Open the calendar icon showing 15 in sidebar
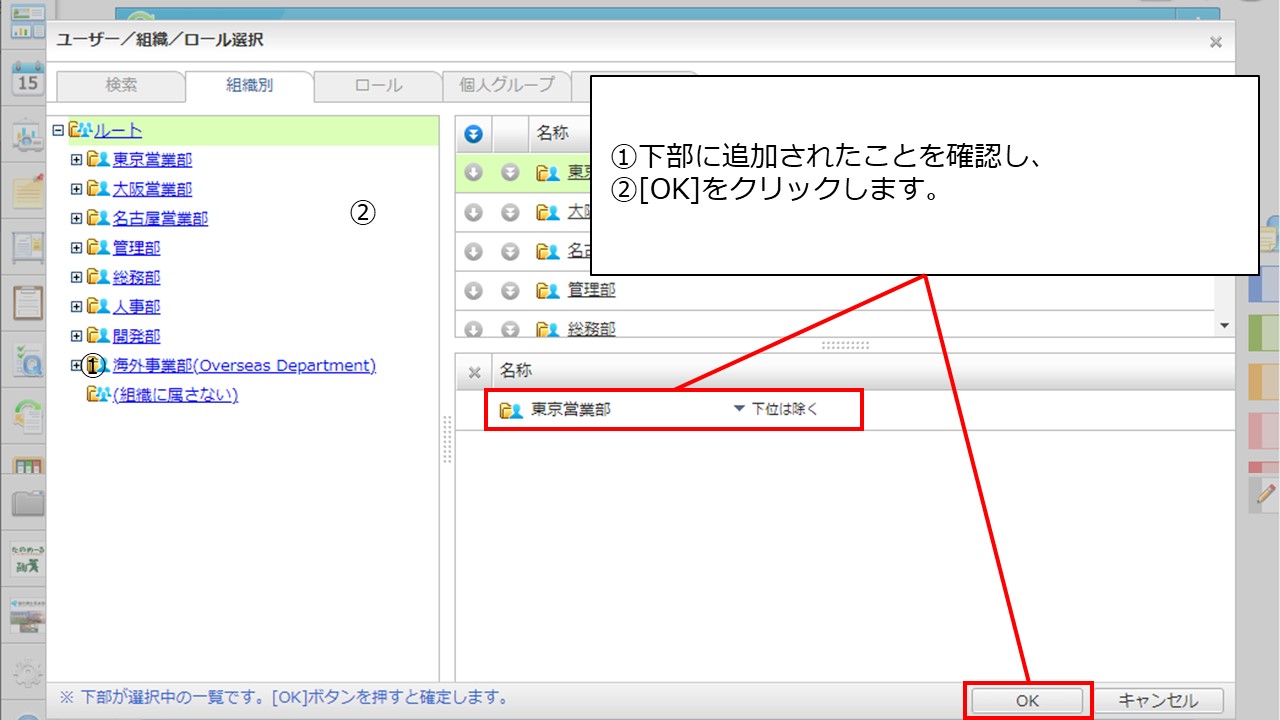This screenshot has height=720, width=1280. [x=27, y=79]
